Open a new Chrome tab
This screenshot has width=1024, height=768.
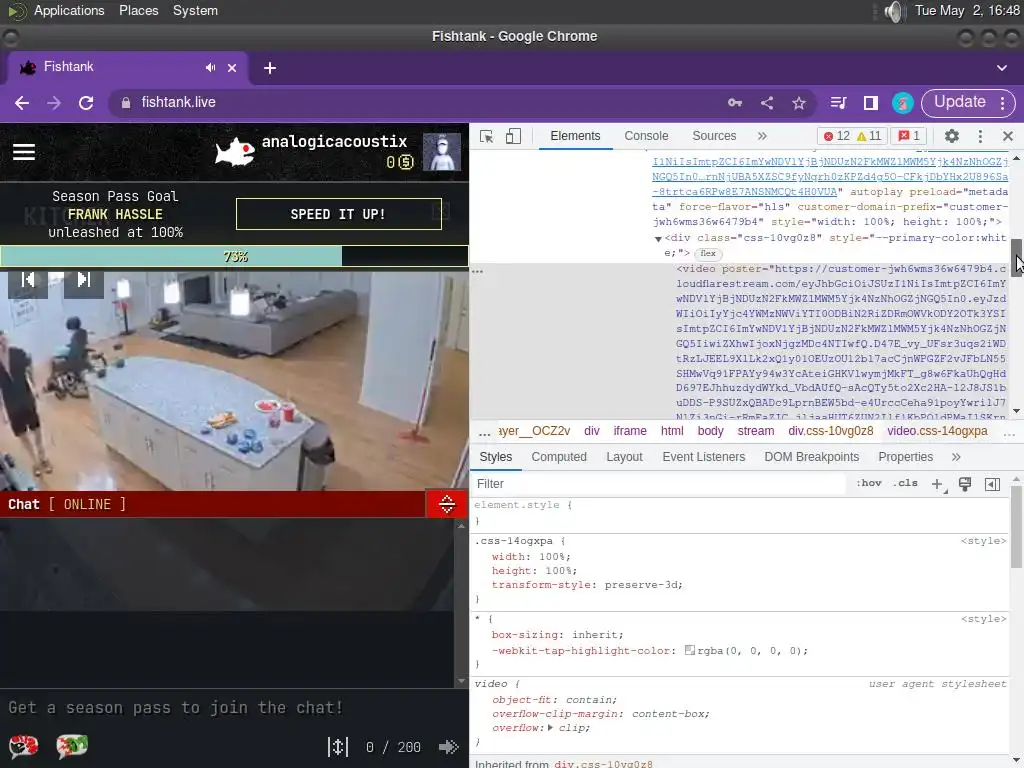click(x=270, y=68)
